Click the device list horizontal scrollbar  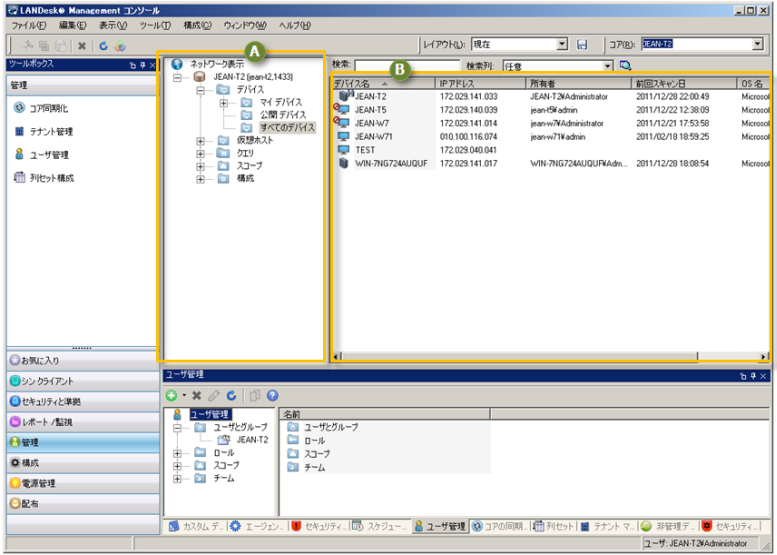[550, 356]
